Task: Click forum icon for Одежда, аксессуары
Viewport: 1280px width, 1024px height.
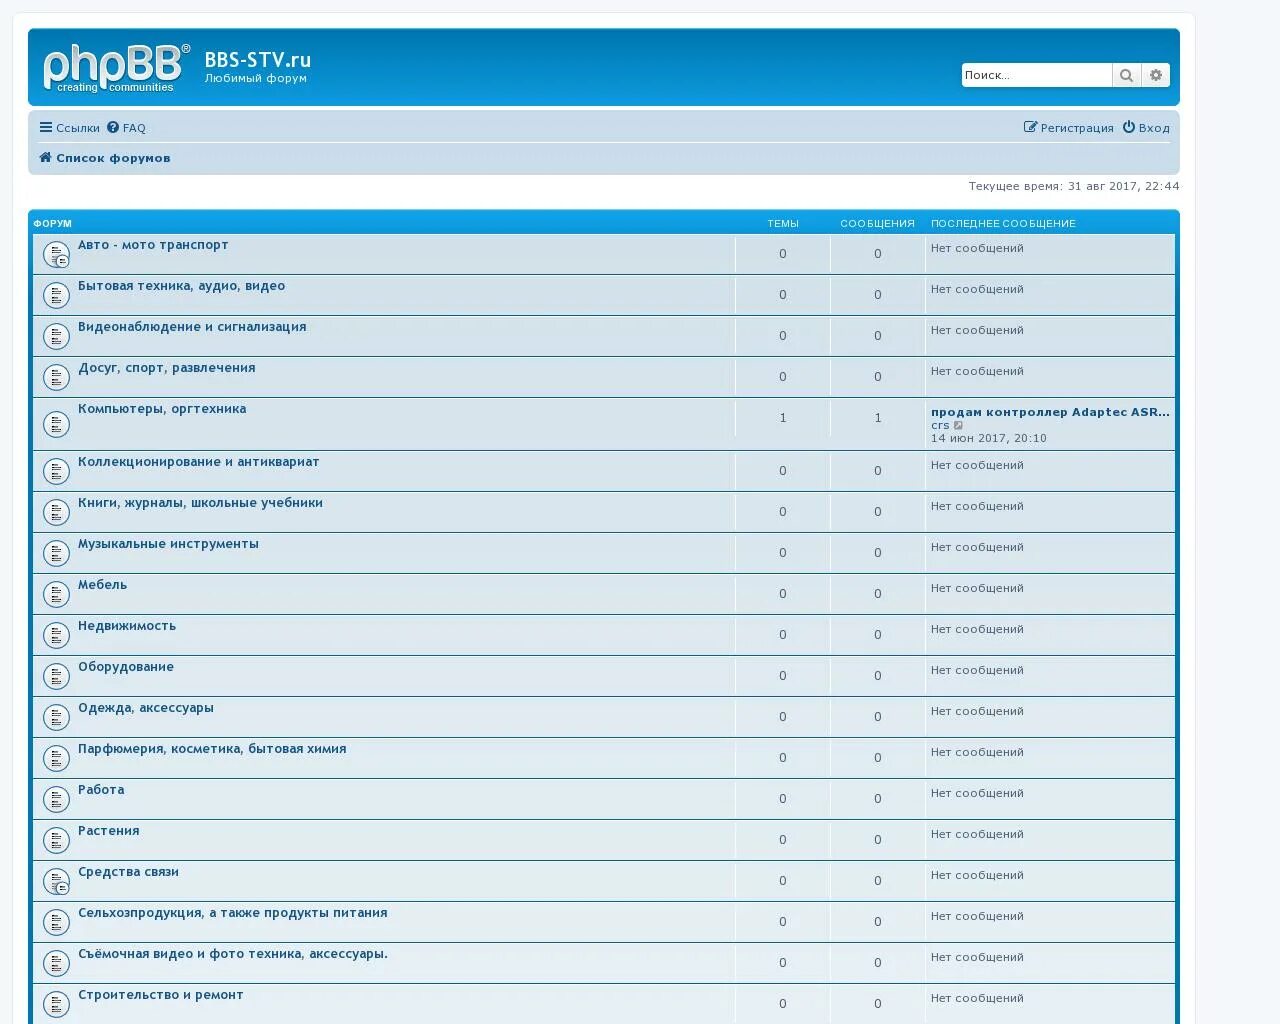Action: tap(56, 717)
